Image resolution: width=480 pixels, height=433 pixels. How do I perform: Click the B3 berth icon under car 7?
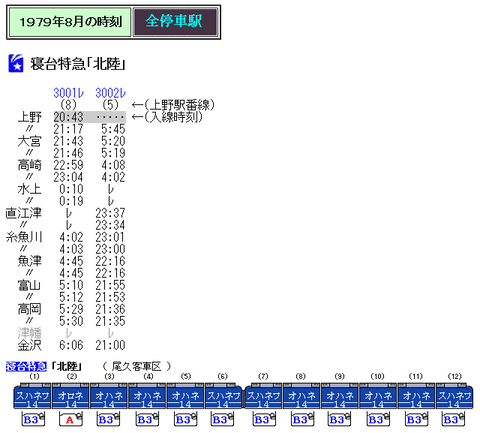pos(264,419)
